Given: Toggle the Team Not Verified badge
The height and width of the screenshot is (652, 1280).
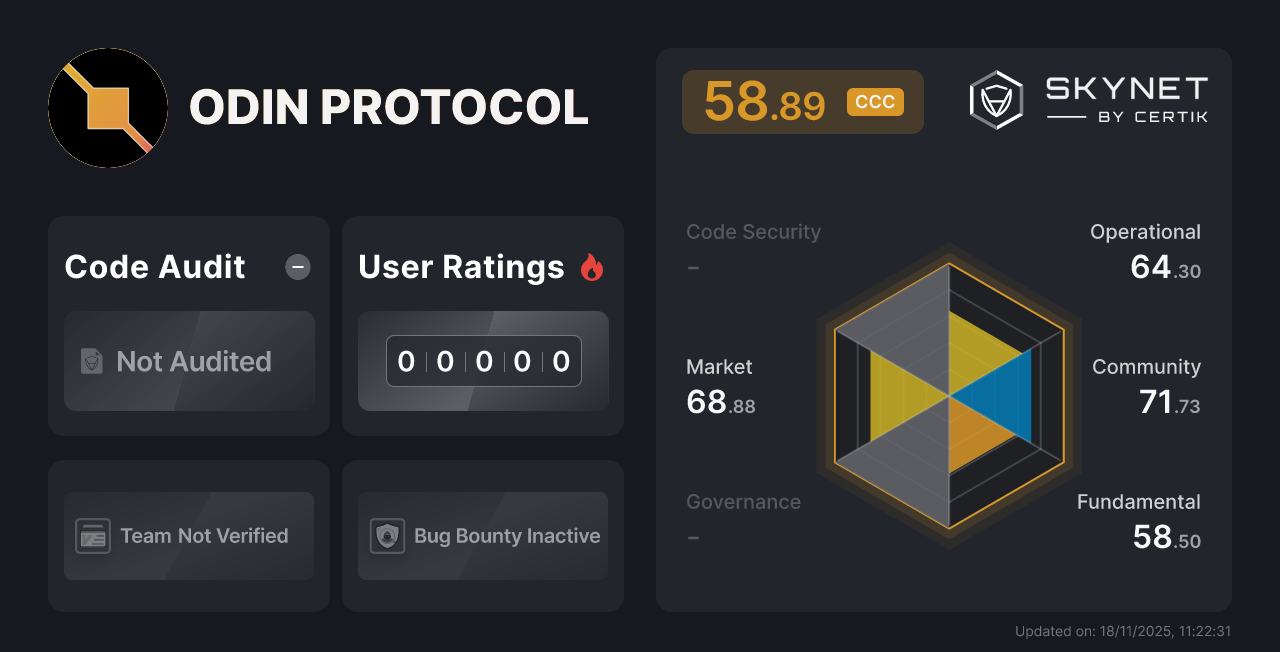Looking at the screenshot, I should (188, 536).
